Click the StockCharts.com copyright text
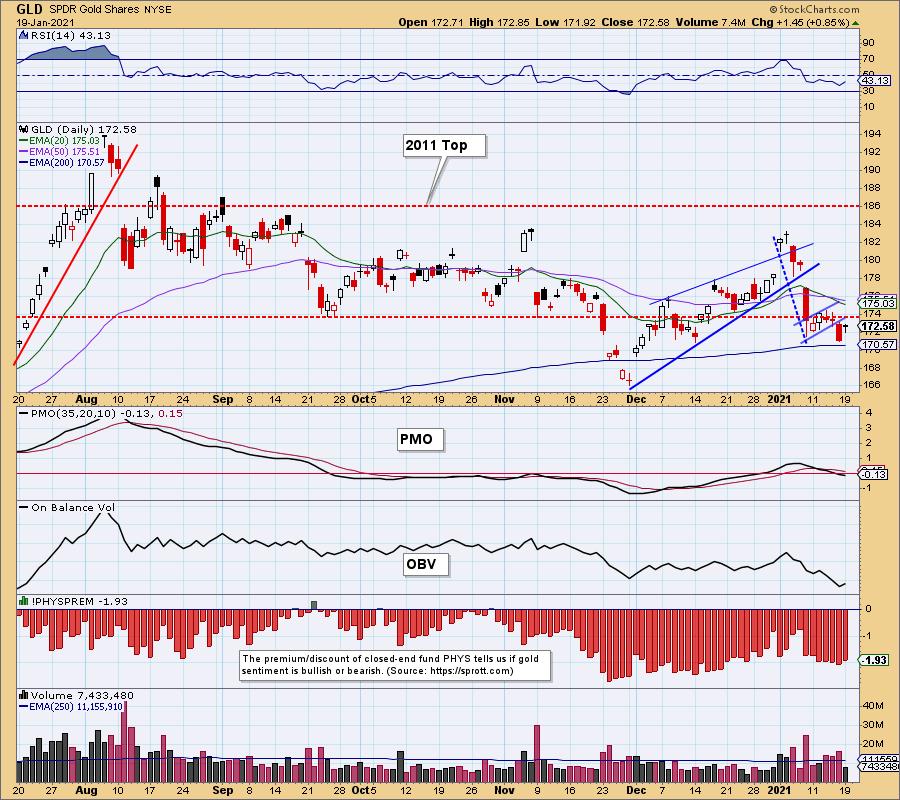This screenshot has width=900, height=800. [x=814, y=9]
